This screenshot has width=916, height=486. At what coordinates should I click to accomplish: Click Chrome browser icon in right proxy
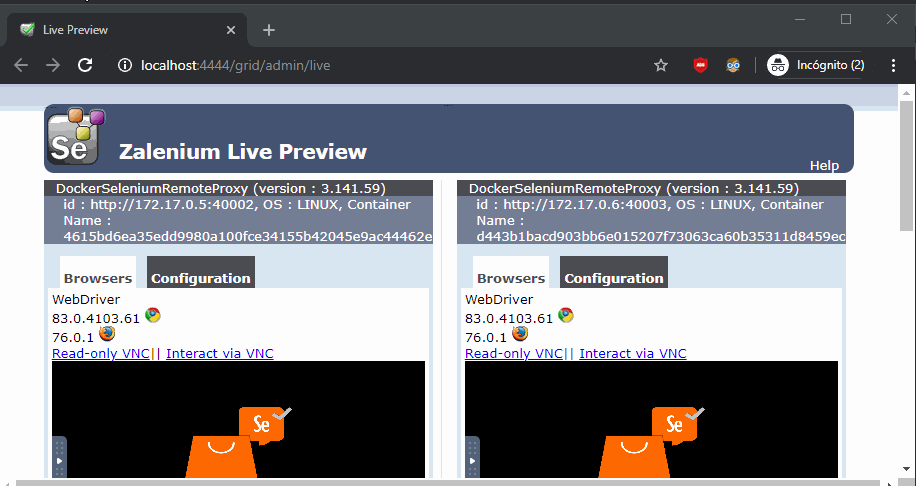pyautogui.click(x=566, y=316)
